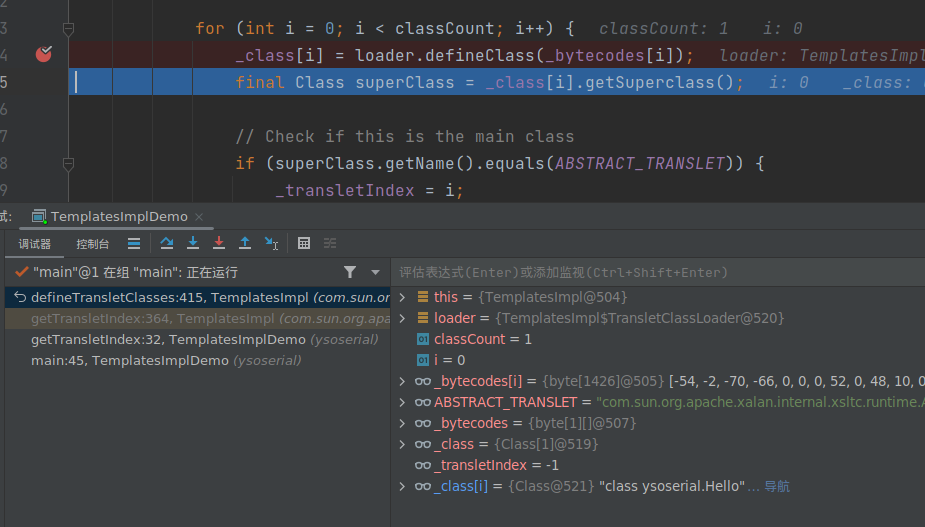The image size is (925, 527).
Task: Toggle the red breakpoint in the gutter
Action: pyautogui.click(x=43, y=55)
